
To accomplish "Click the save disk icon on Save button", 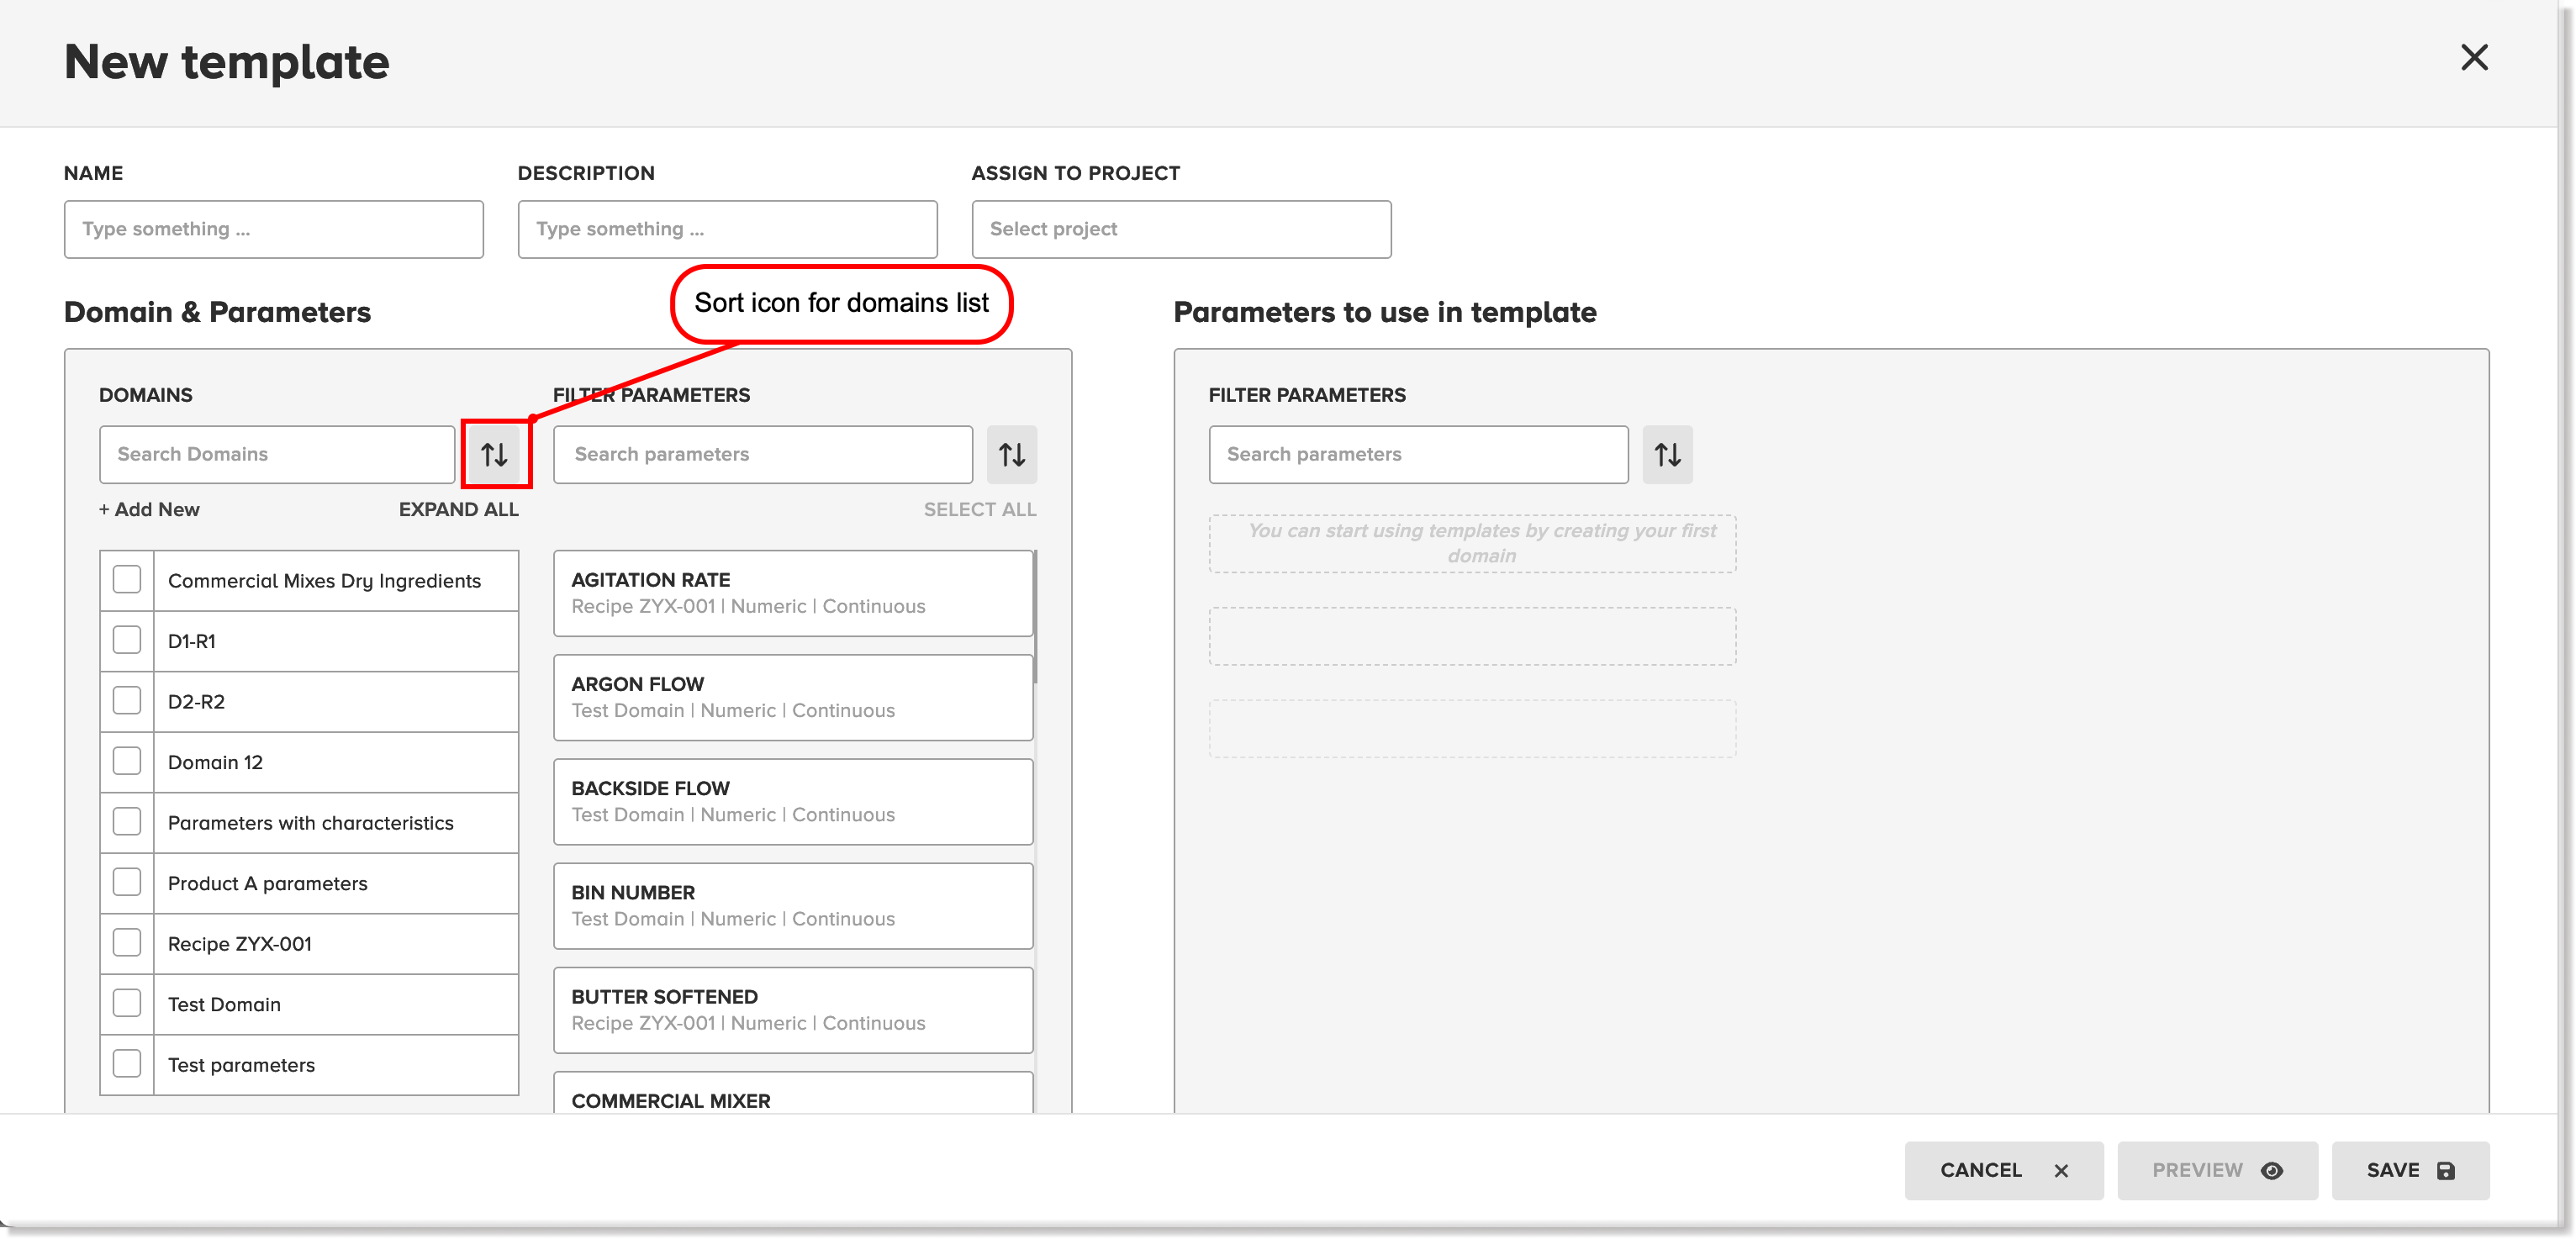I will click(x=2444, y=1170).
